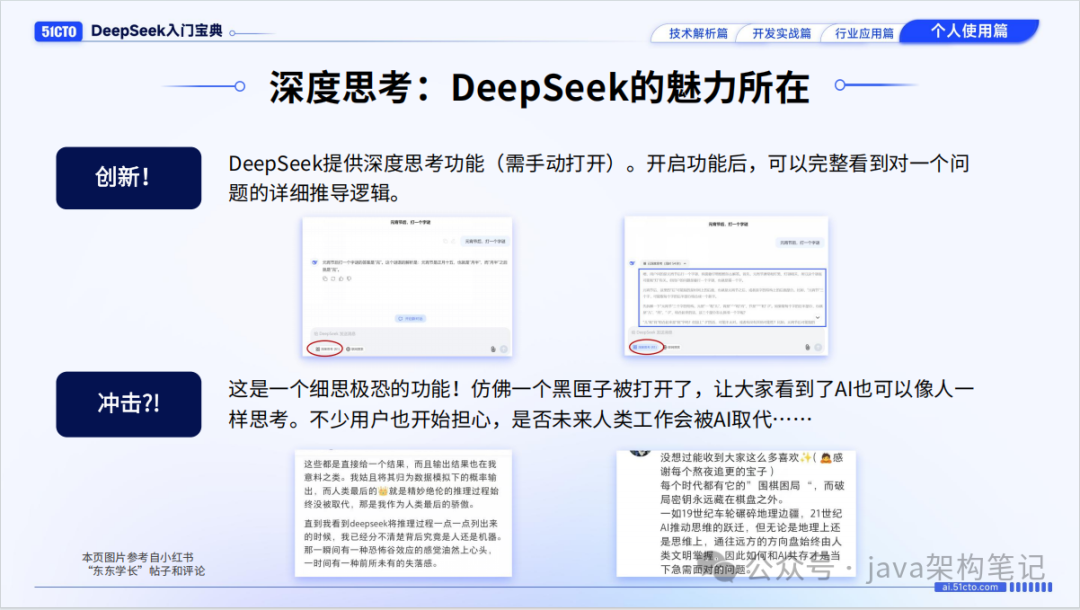Click paperclip attach icon in left DeepSeek screenshot
Viewport: 1080px width, 610px height.
(493, 349)
